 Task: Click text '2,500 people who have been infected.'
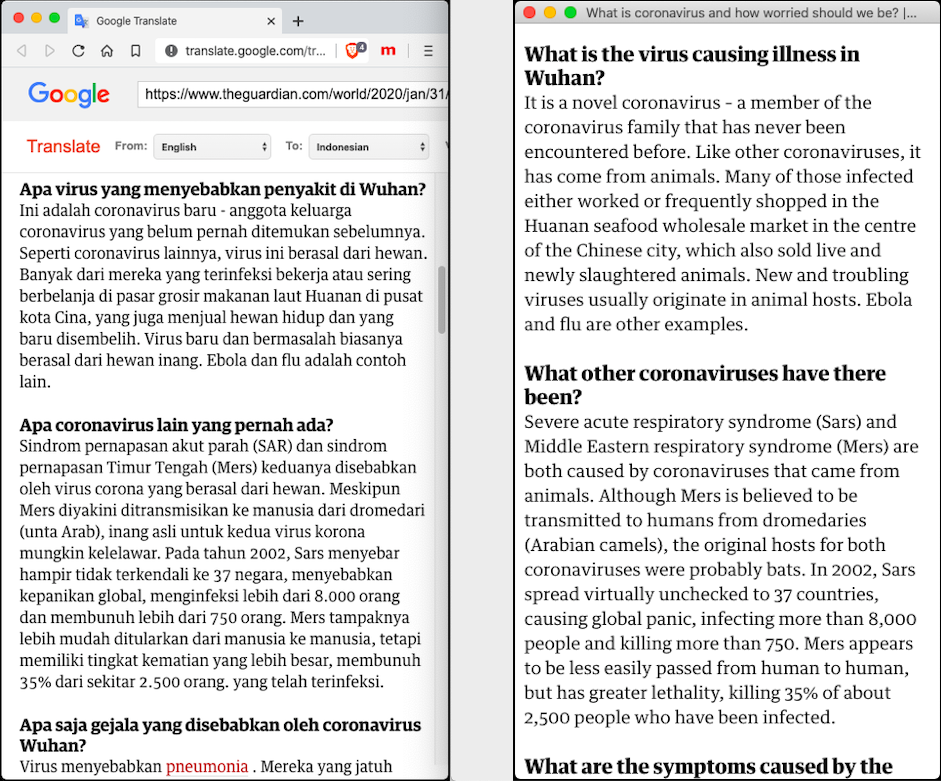tap(679, 717)
